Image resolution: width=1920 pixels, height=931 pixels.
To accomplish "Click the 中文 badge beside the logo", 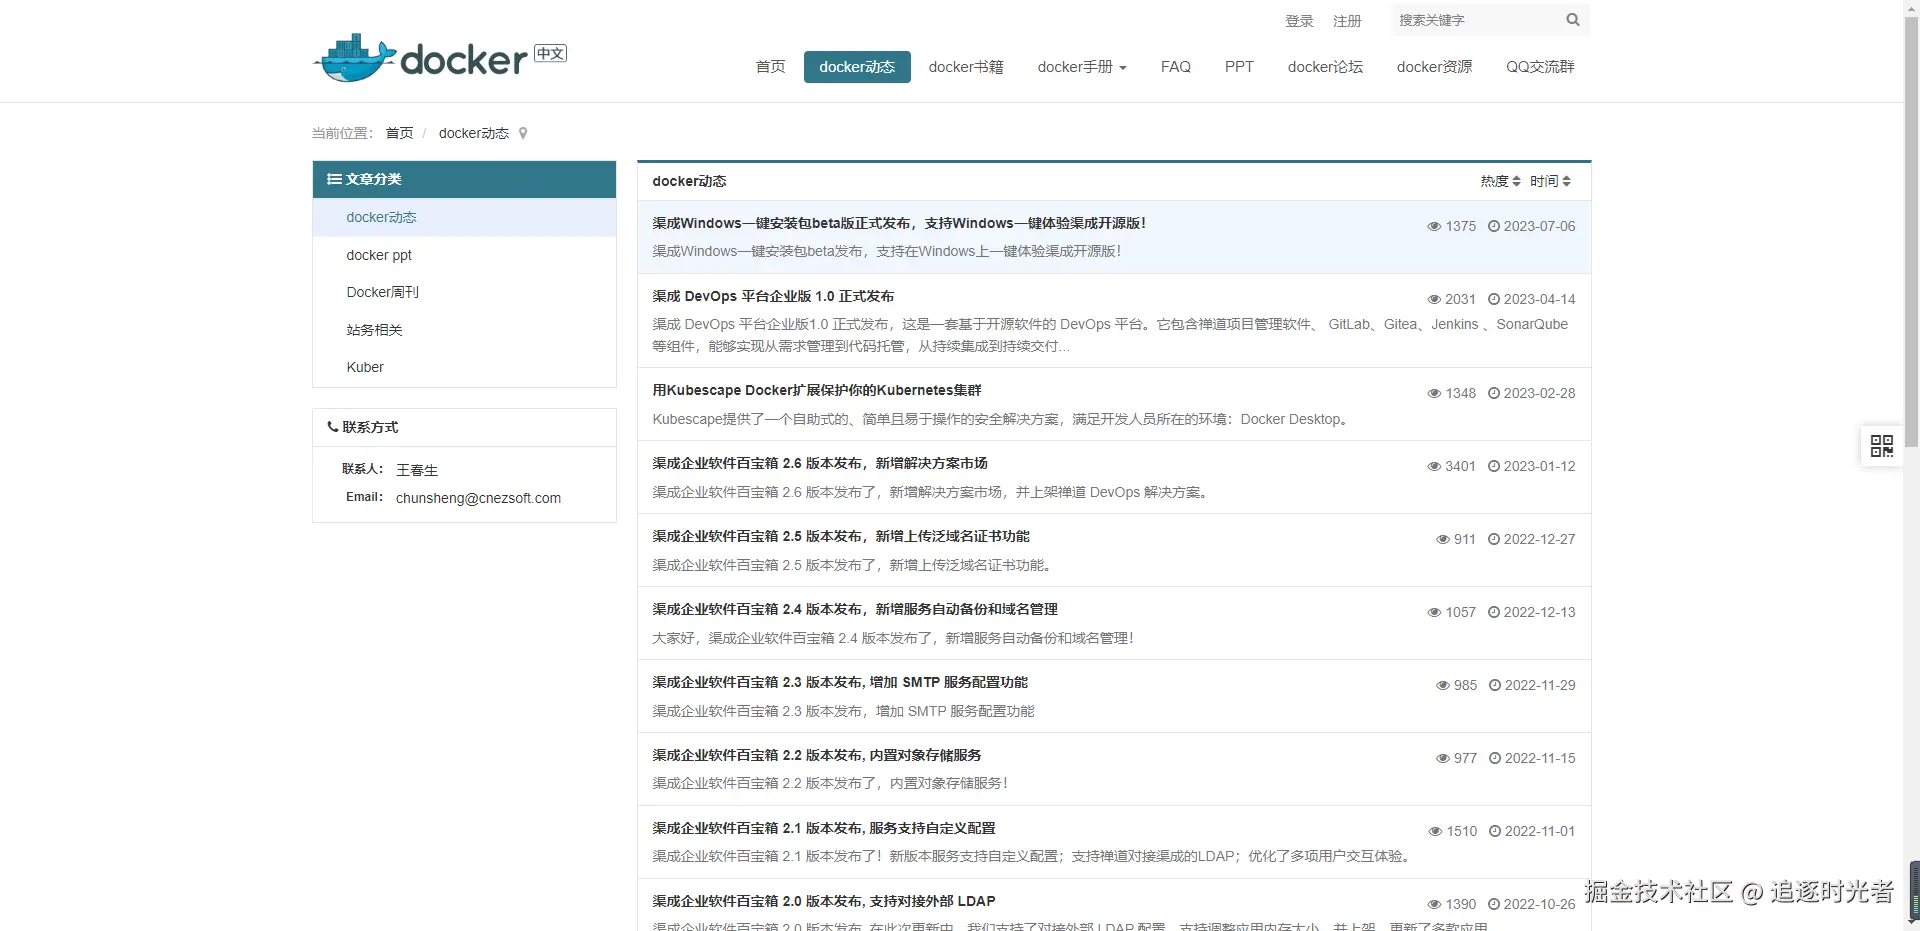I will [550, 53].
